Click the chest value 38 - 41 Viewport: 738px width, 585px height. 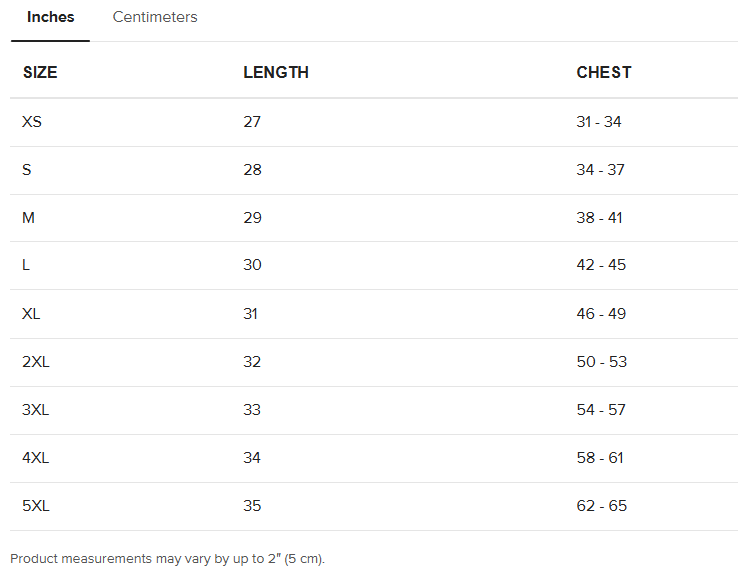pyautogui.click(x=600, y=218)
